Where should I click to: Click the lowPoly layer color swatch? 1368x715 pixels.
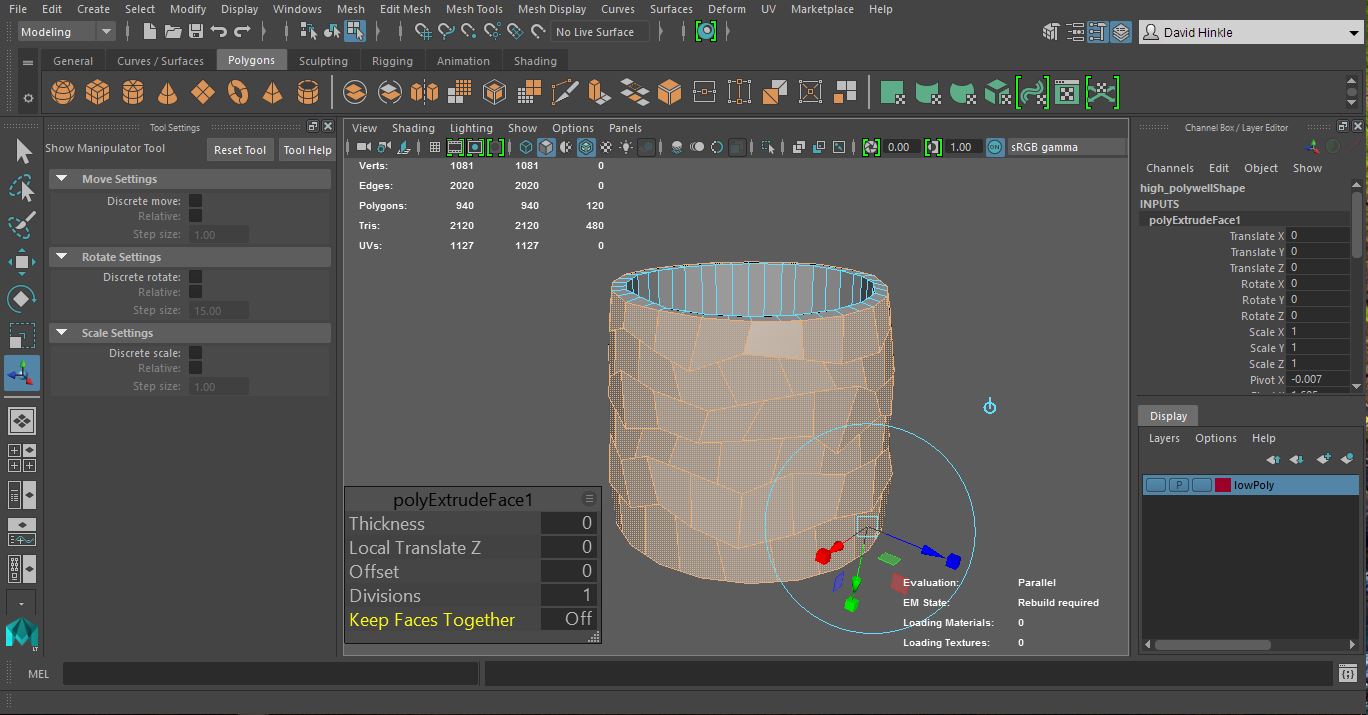[1222, 485]
